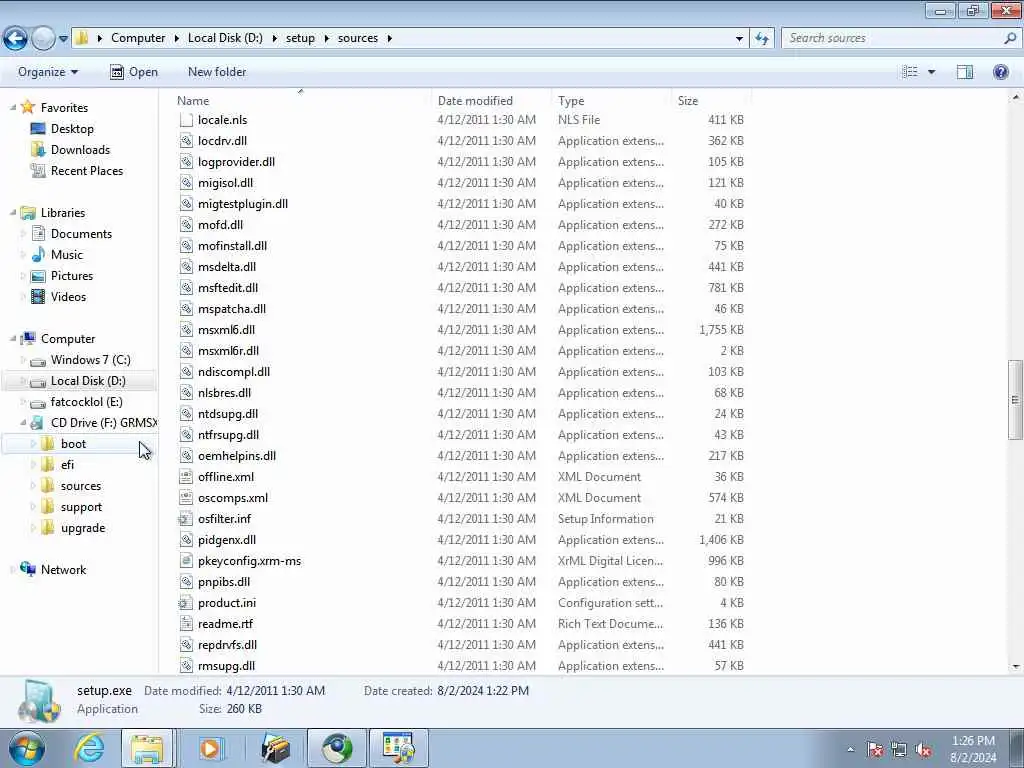Screen dimensions: 1024x768
Task: Click the Search sources input field
Action: tap(891, 39)
